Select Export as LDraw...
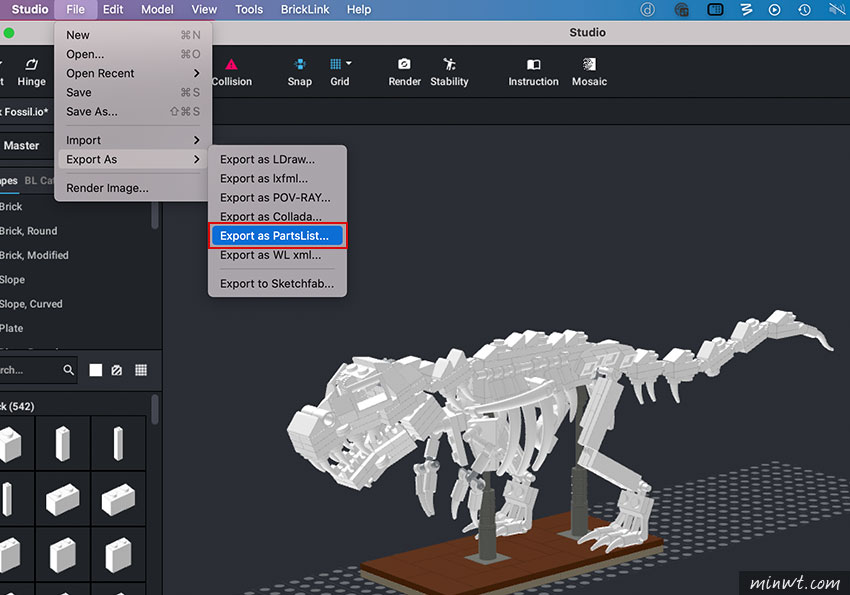 click(277, 159)
